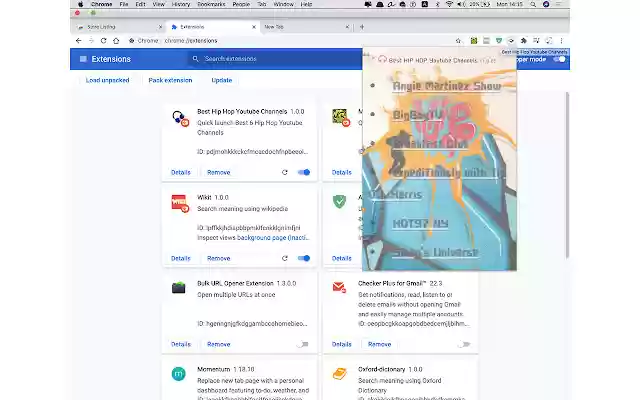The height and width of the screenshot is (400, 640).
Task: Open the BigBoyTV link in popup
Action: pos(418,115)
